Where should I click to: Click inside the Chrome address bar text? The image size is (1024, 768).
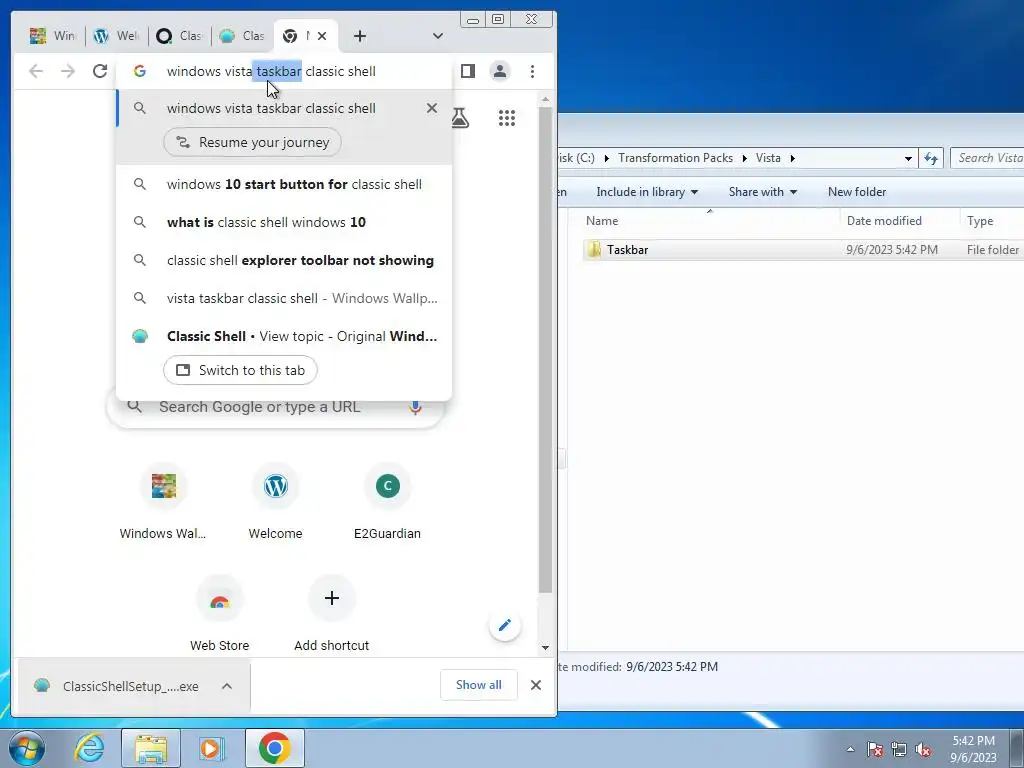pyautogui.click(x=271, y=71)
